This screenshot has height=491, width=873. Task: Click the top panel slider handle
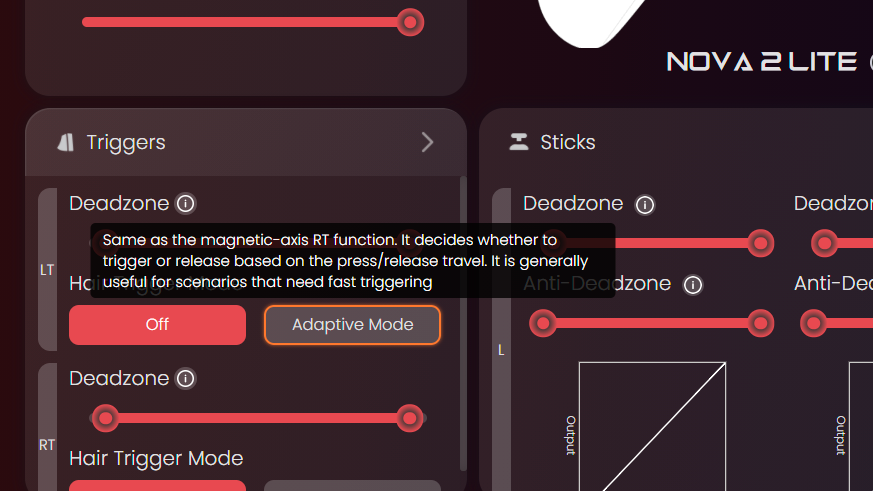pos(410,22)
